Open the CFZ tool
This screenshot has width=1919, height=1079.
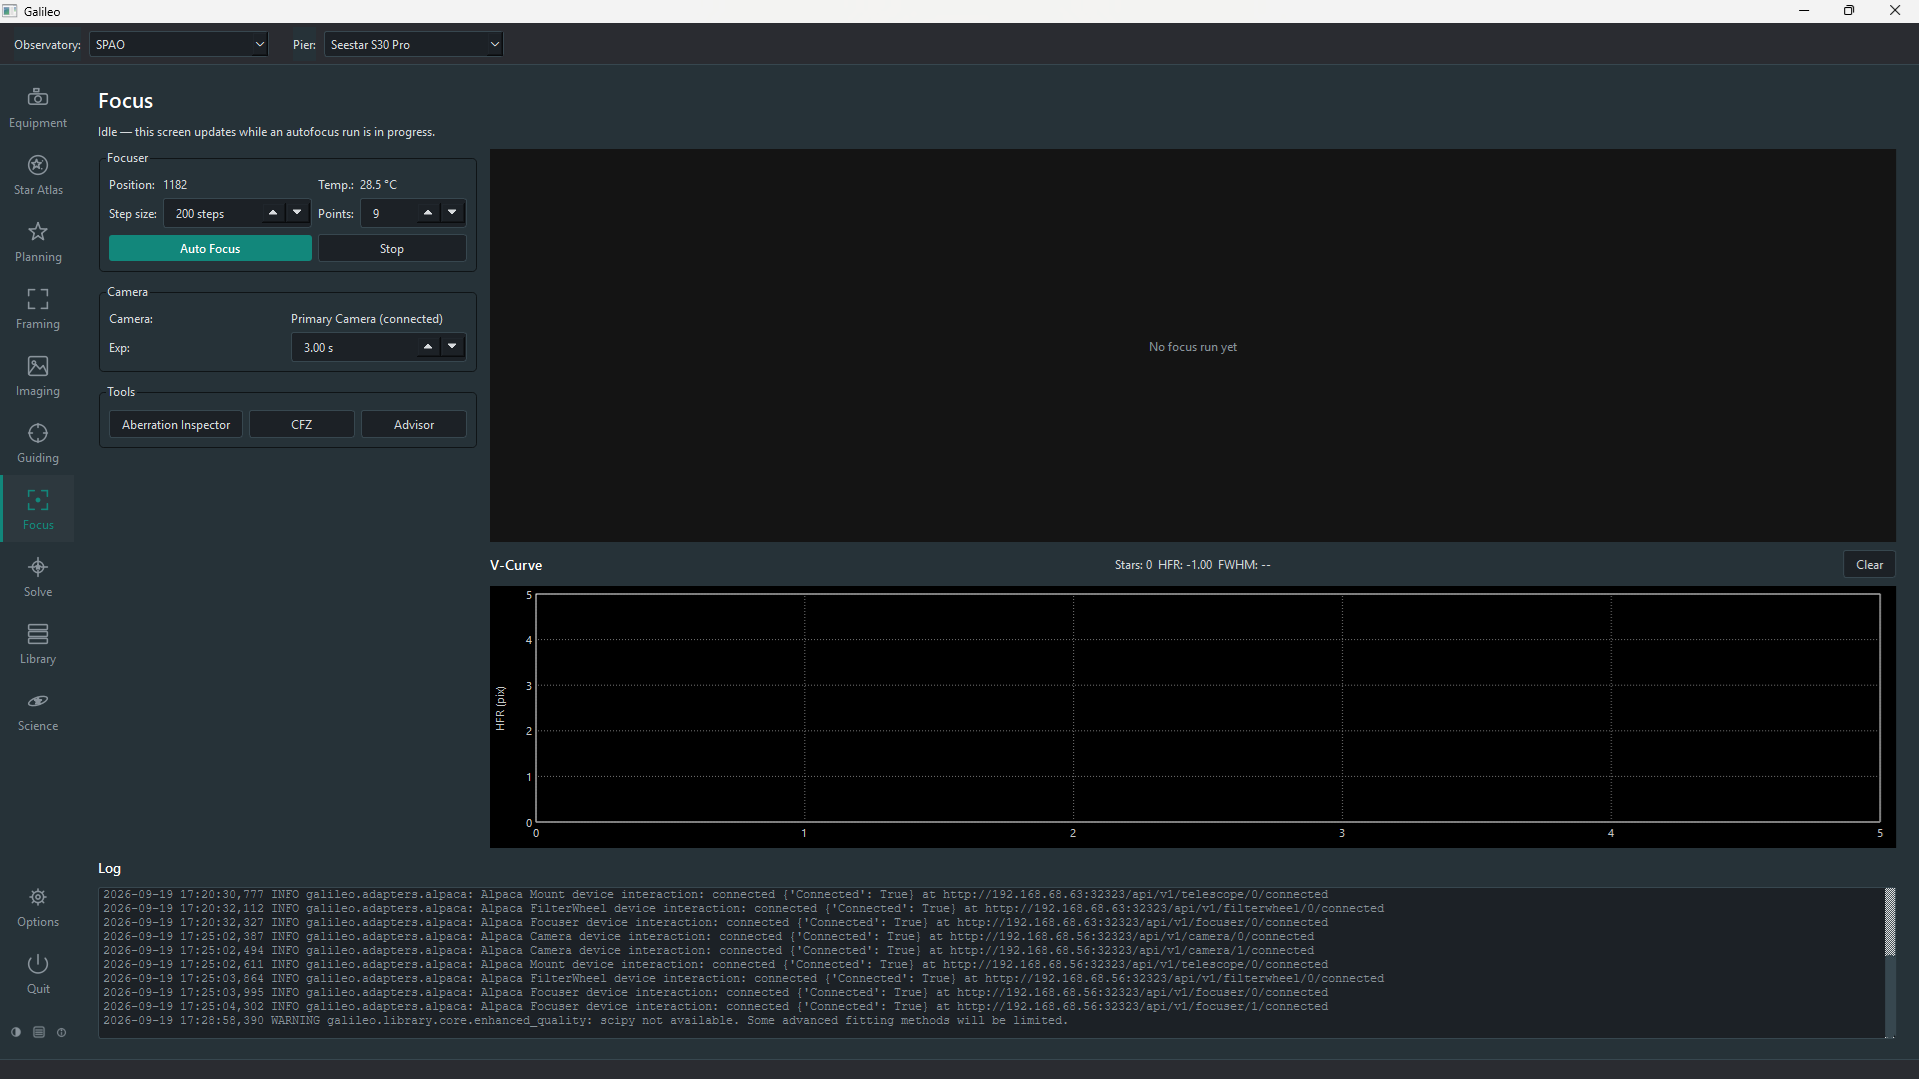point(302,424)
